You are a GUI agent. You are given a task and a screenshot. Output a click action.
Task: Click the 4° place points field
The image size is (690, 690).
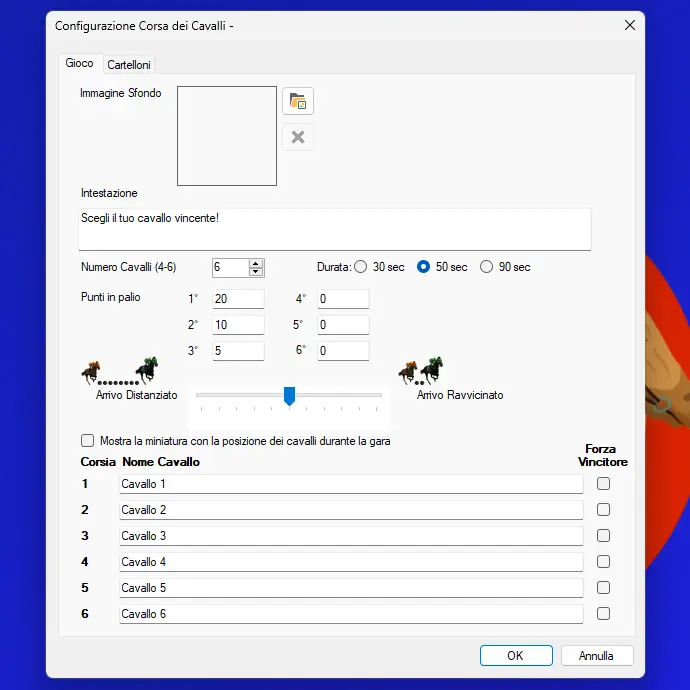click(x=343, y=299)
